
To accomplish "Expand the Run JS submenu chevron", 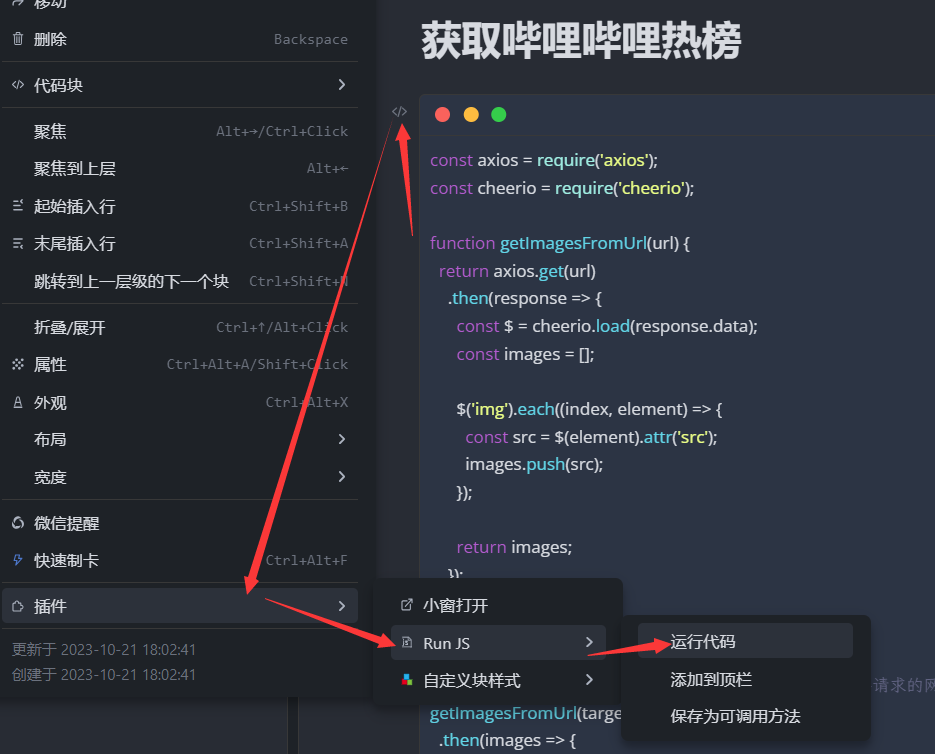I will coord(589,642).
